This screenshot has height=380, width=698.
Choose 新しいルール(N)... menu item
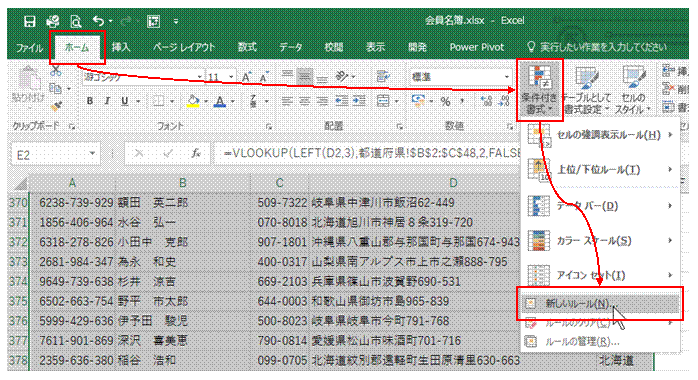[x=600, y=304]
